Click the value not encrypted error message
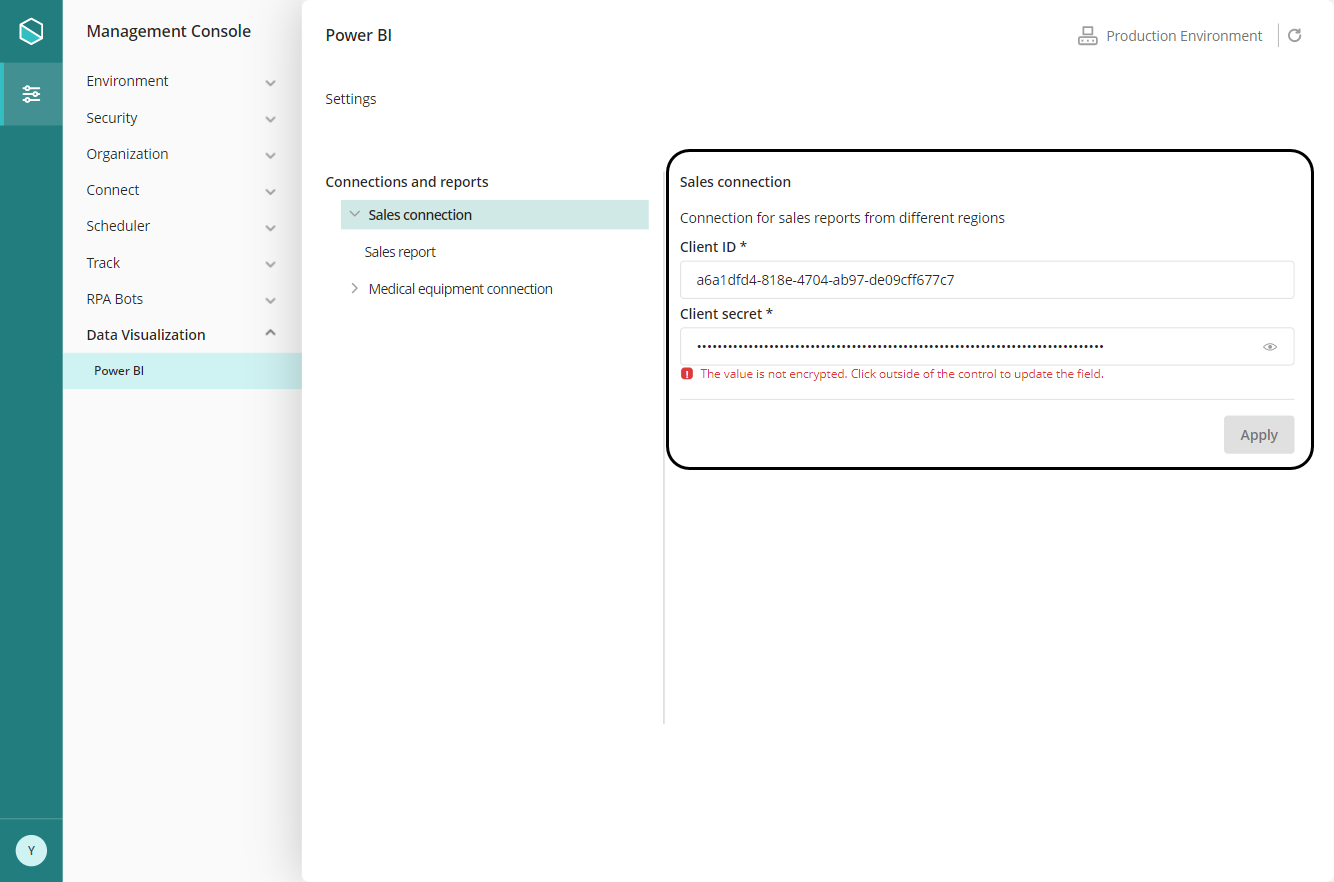The height and width of the screenshot is (882, 1334). [902, 374]
